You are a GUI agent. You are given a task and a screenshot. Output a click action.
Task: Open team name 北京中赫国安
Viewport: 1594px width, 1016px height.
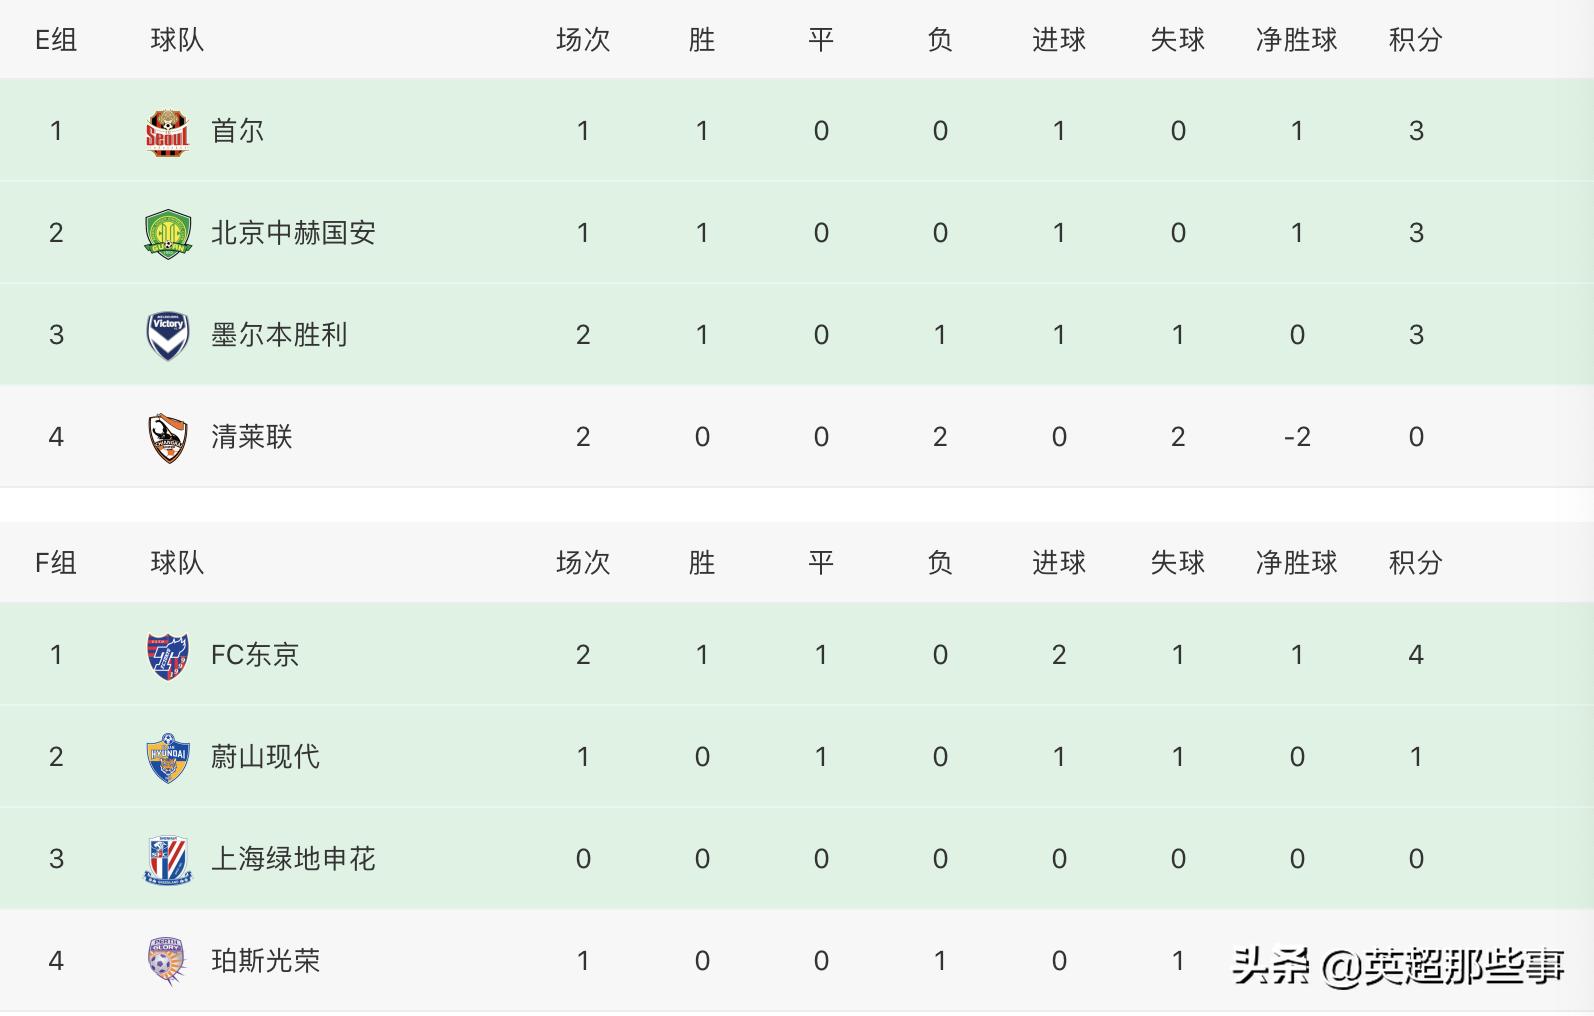293,233
